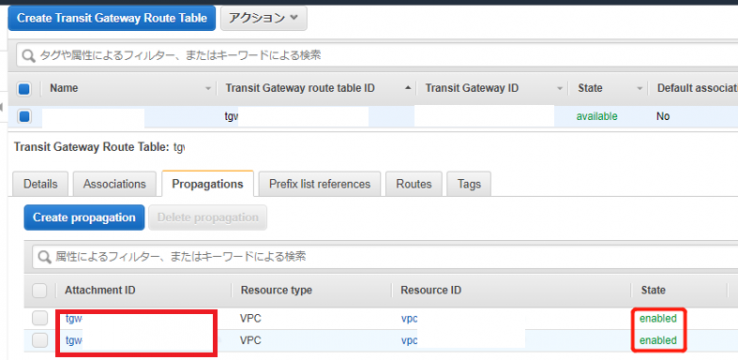The height and width of the screenshot is (360, 738).
Task: Toggle the select-all route tables checkbox
Action: (x=24, y=88)
